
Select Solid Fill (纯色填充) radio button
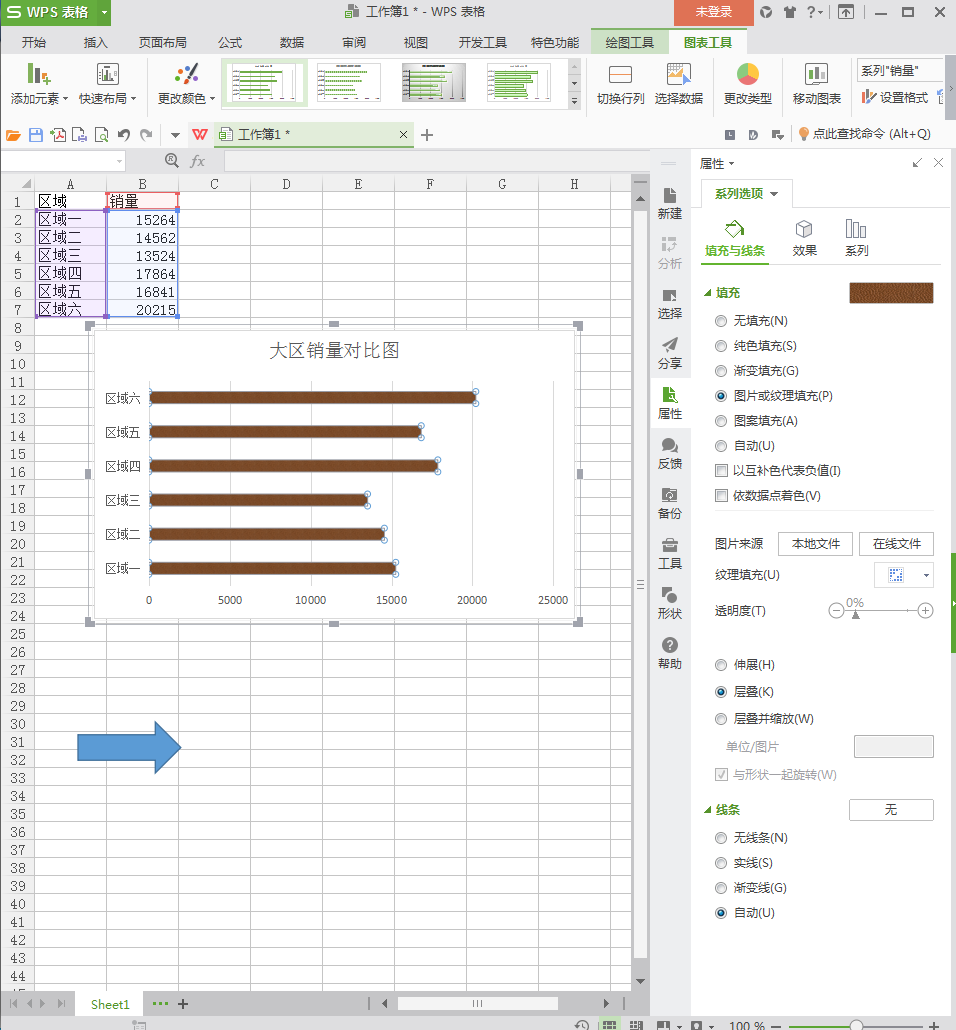point(721,346)
